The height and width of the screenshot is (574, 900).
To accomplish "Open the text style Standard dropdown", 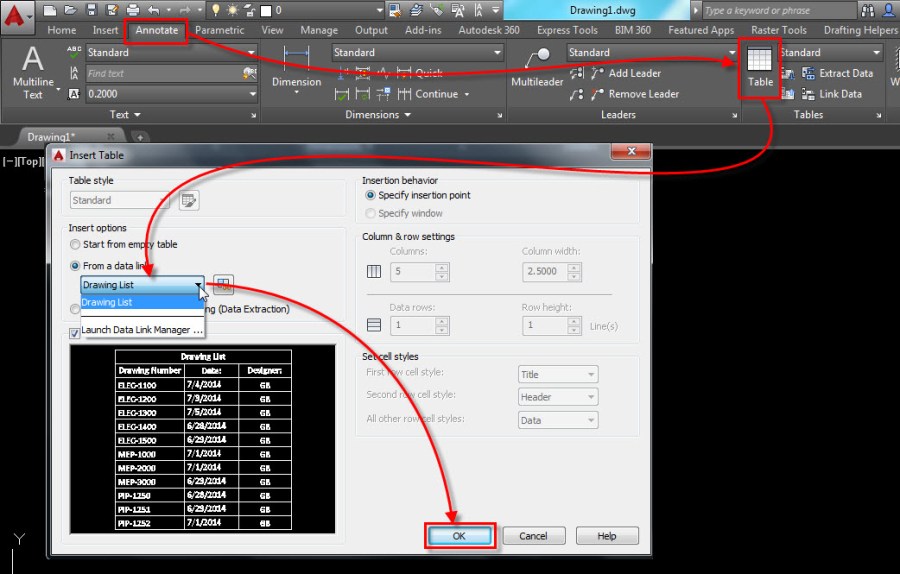I will 171,52.
